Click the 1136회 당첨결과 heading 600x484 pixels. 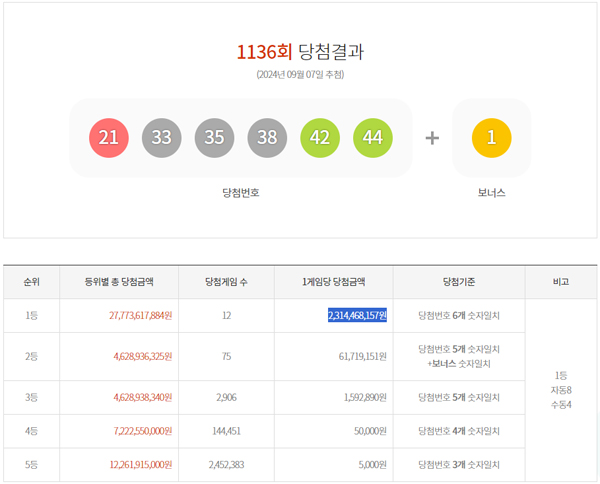click(300, 52)
